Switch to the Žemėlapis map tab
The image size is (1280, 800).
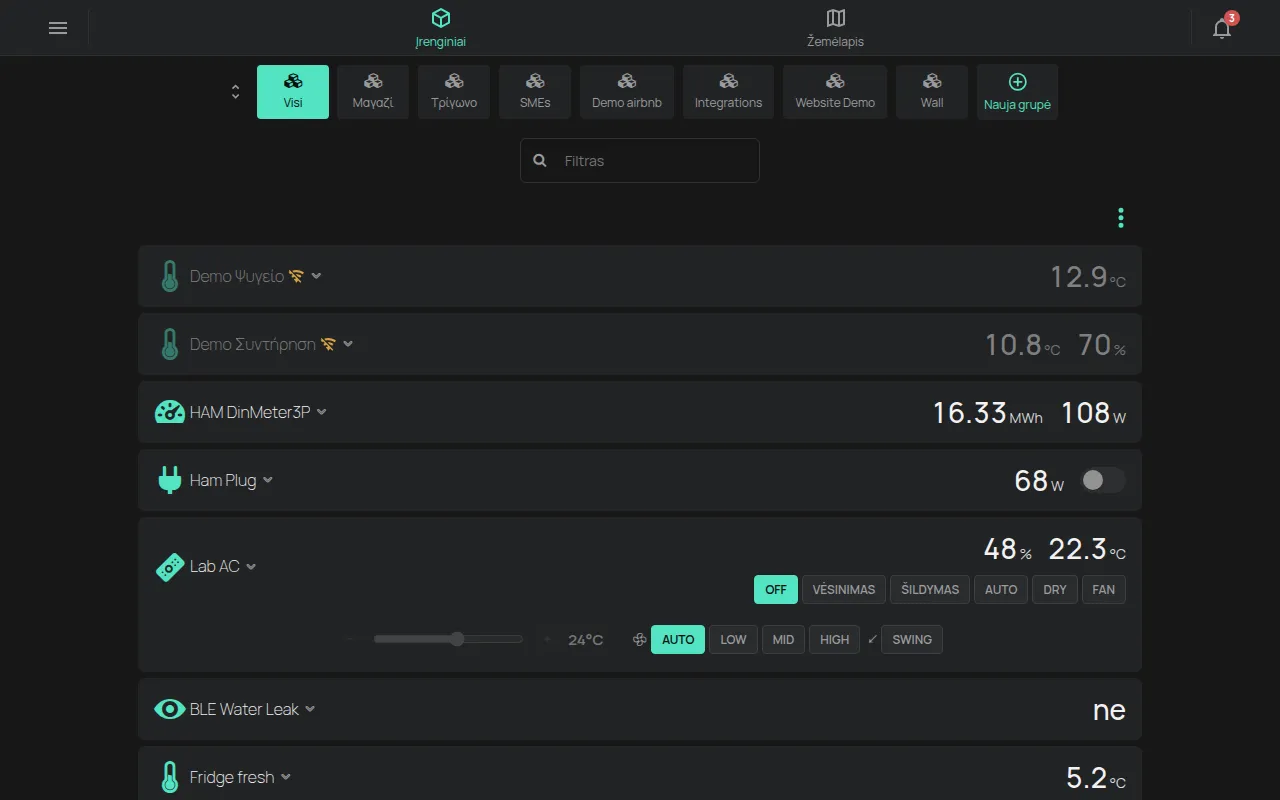tap(836, 28)
